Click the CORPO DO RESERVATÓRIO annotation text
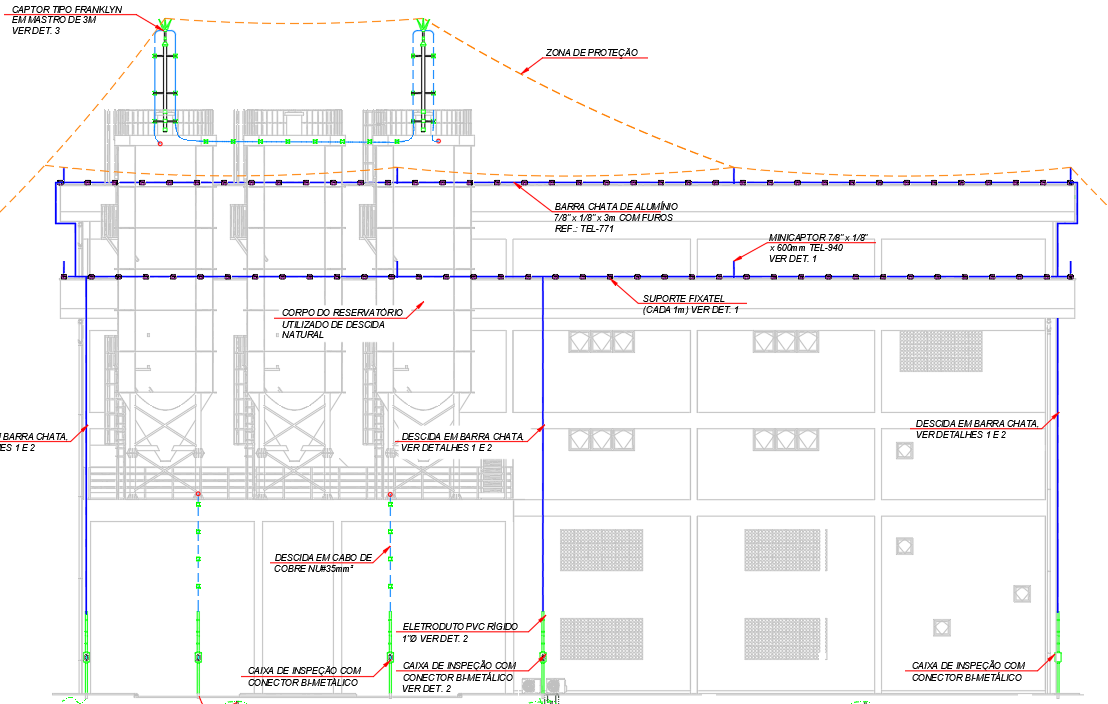The height and width of the screenshot is (704, 1108). pyautogui.click(x=342, y=323)
